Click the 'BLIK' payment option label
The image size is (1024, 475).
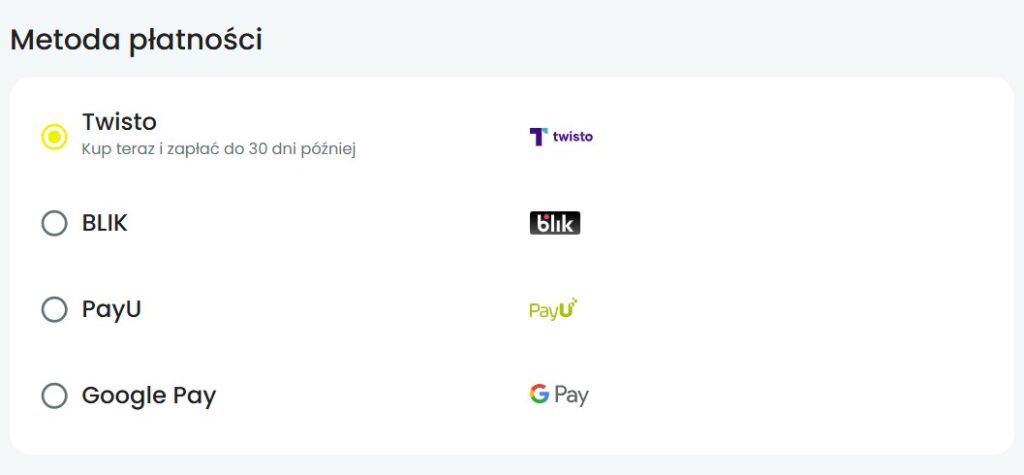(x=105, y=223)
